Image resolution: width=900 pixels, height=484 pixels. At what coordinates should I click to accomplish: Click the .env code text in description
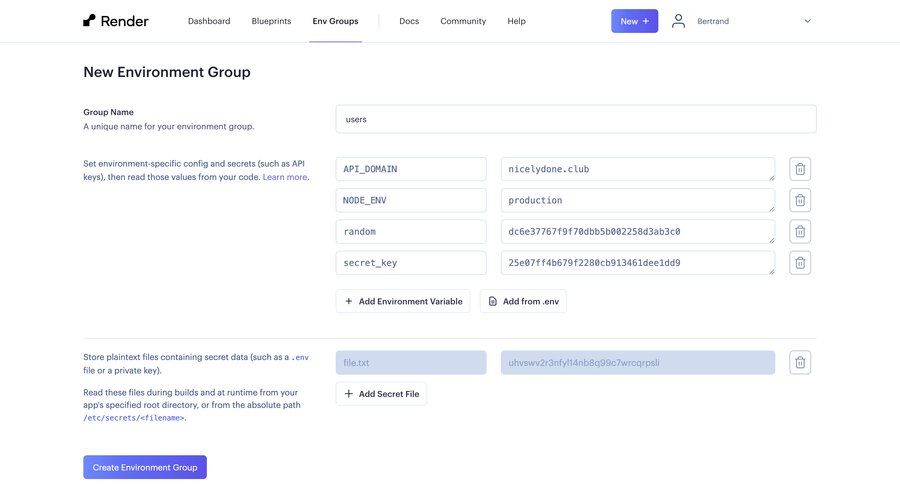coord(300,357)
